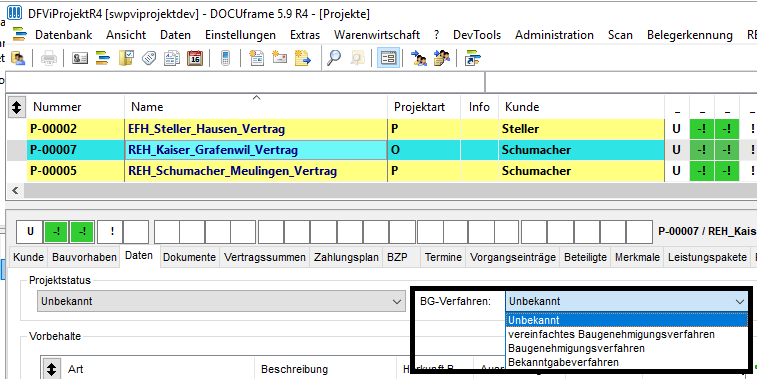Screen dimensions: 757x379
Task: Click the Info column header
Action: click(479, 107)
